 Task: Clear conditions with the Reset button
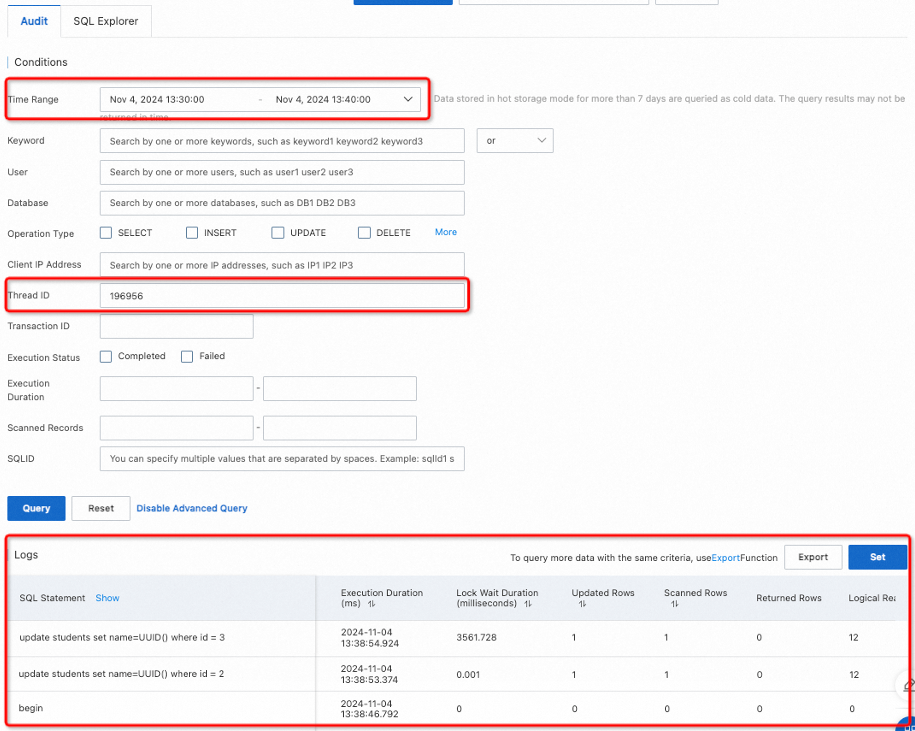tap(101, 508)
